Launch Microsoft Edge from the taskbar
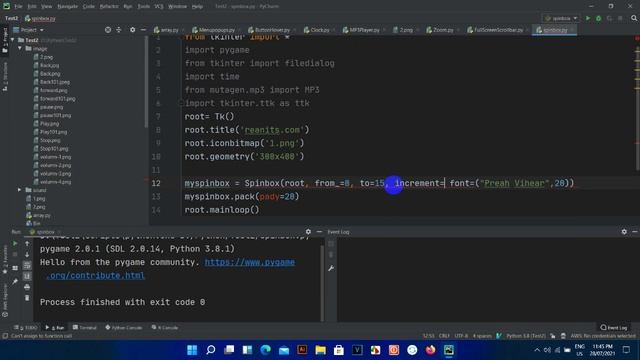 tap(265, 350)
